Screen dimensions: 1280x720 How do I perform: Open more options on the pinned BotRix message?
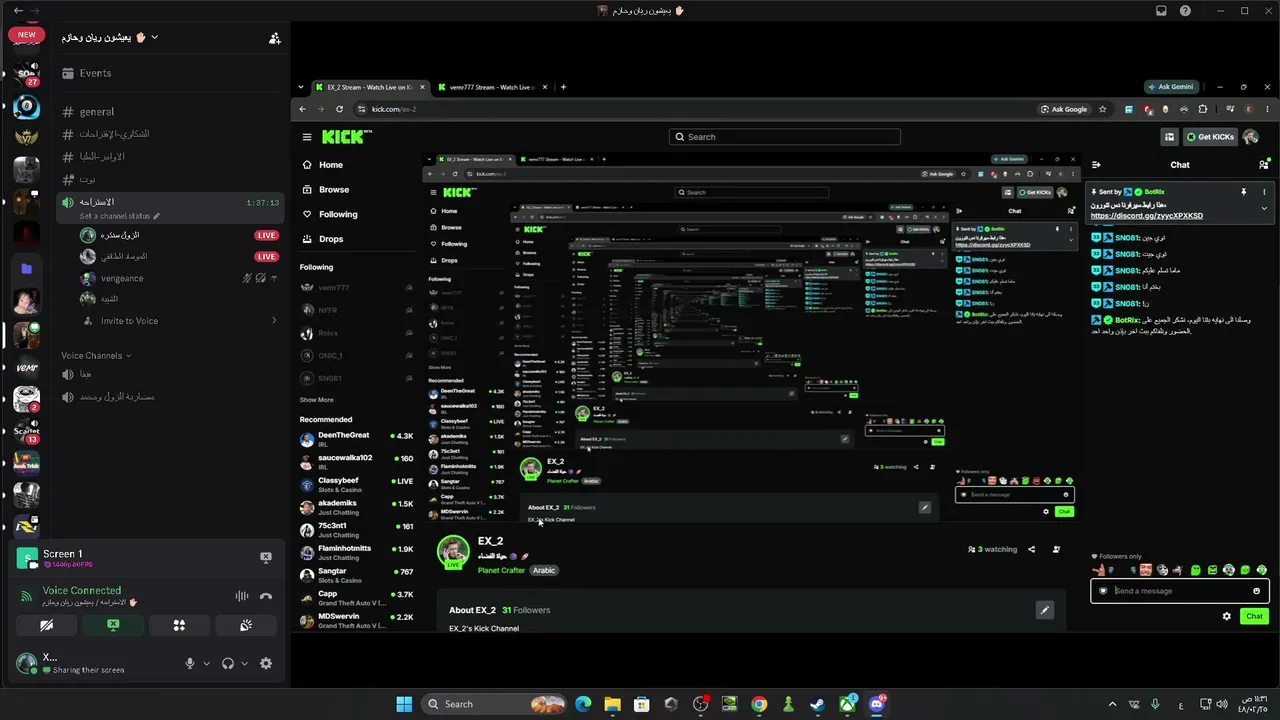point(1264,192)
